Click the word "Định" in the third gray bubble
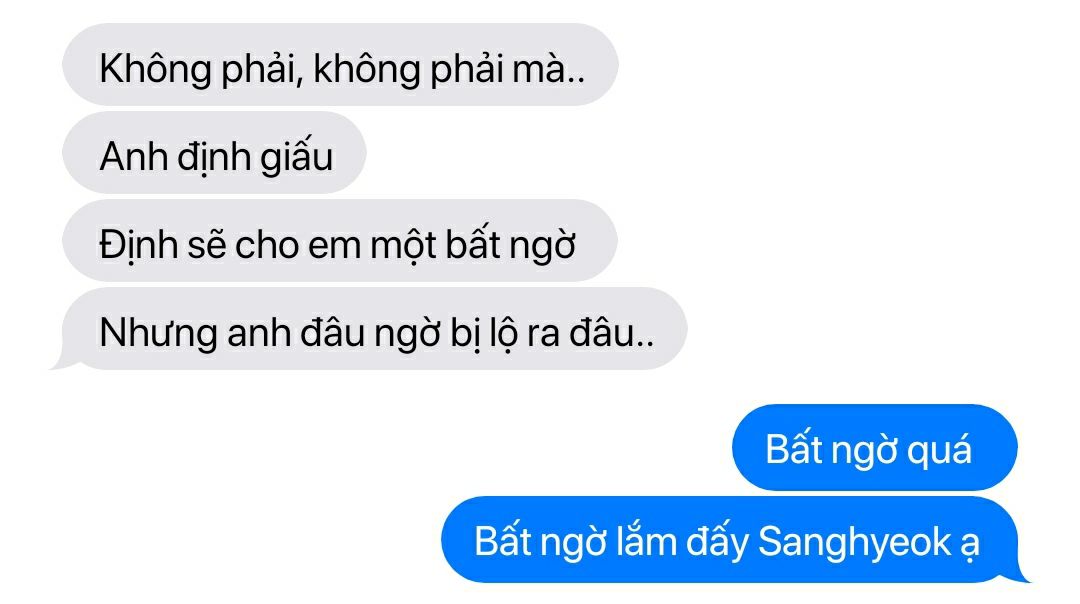 [138, 246]
